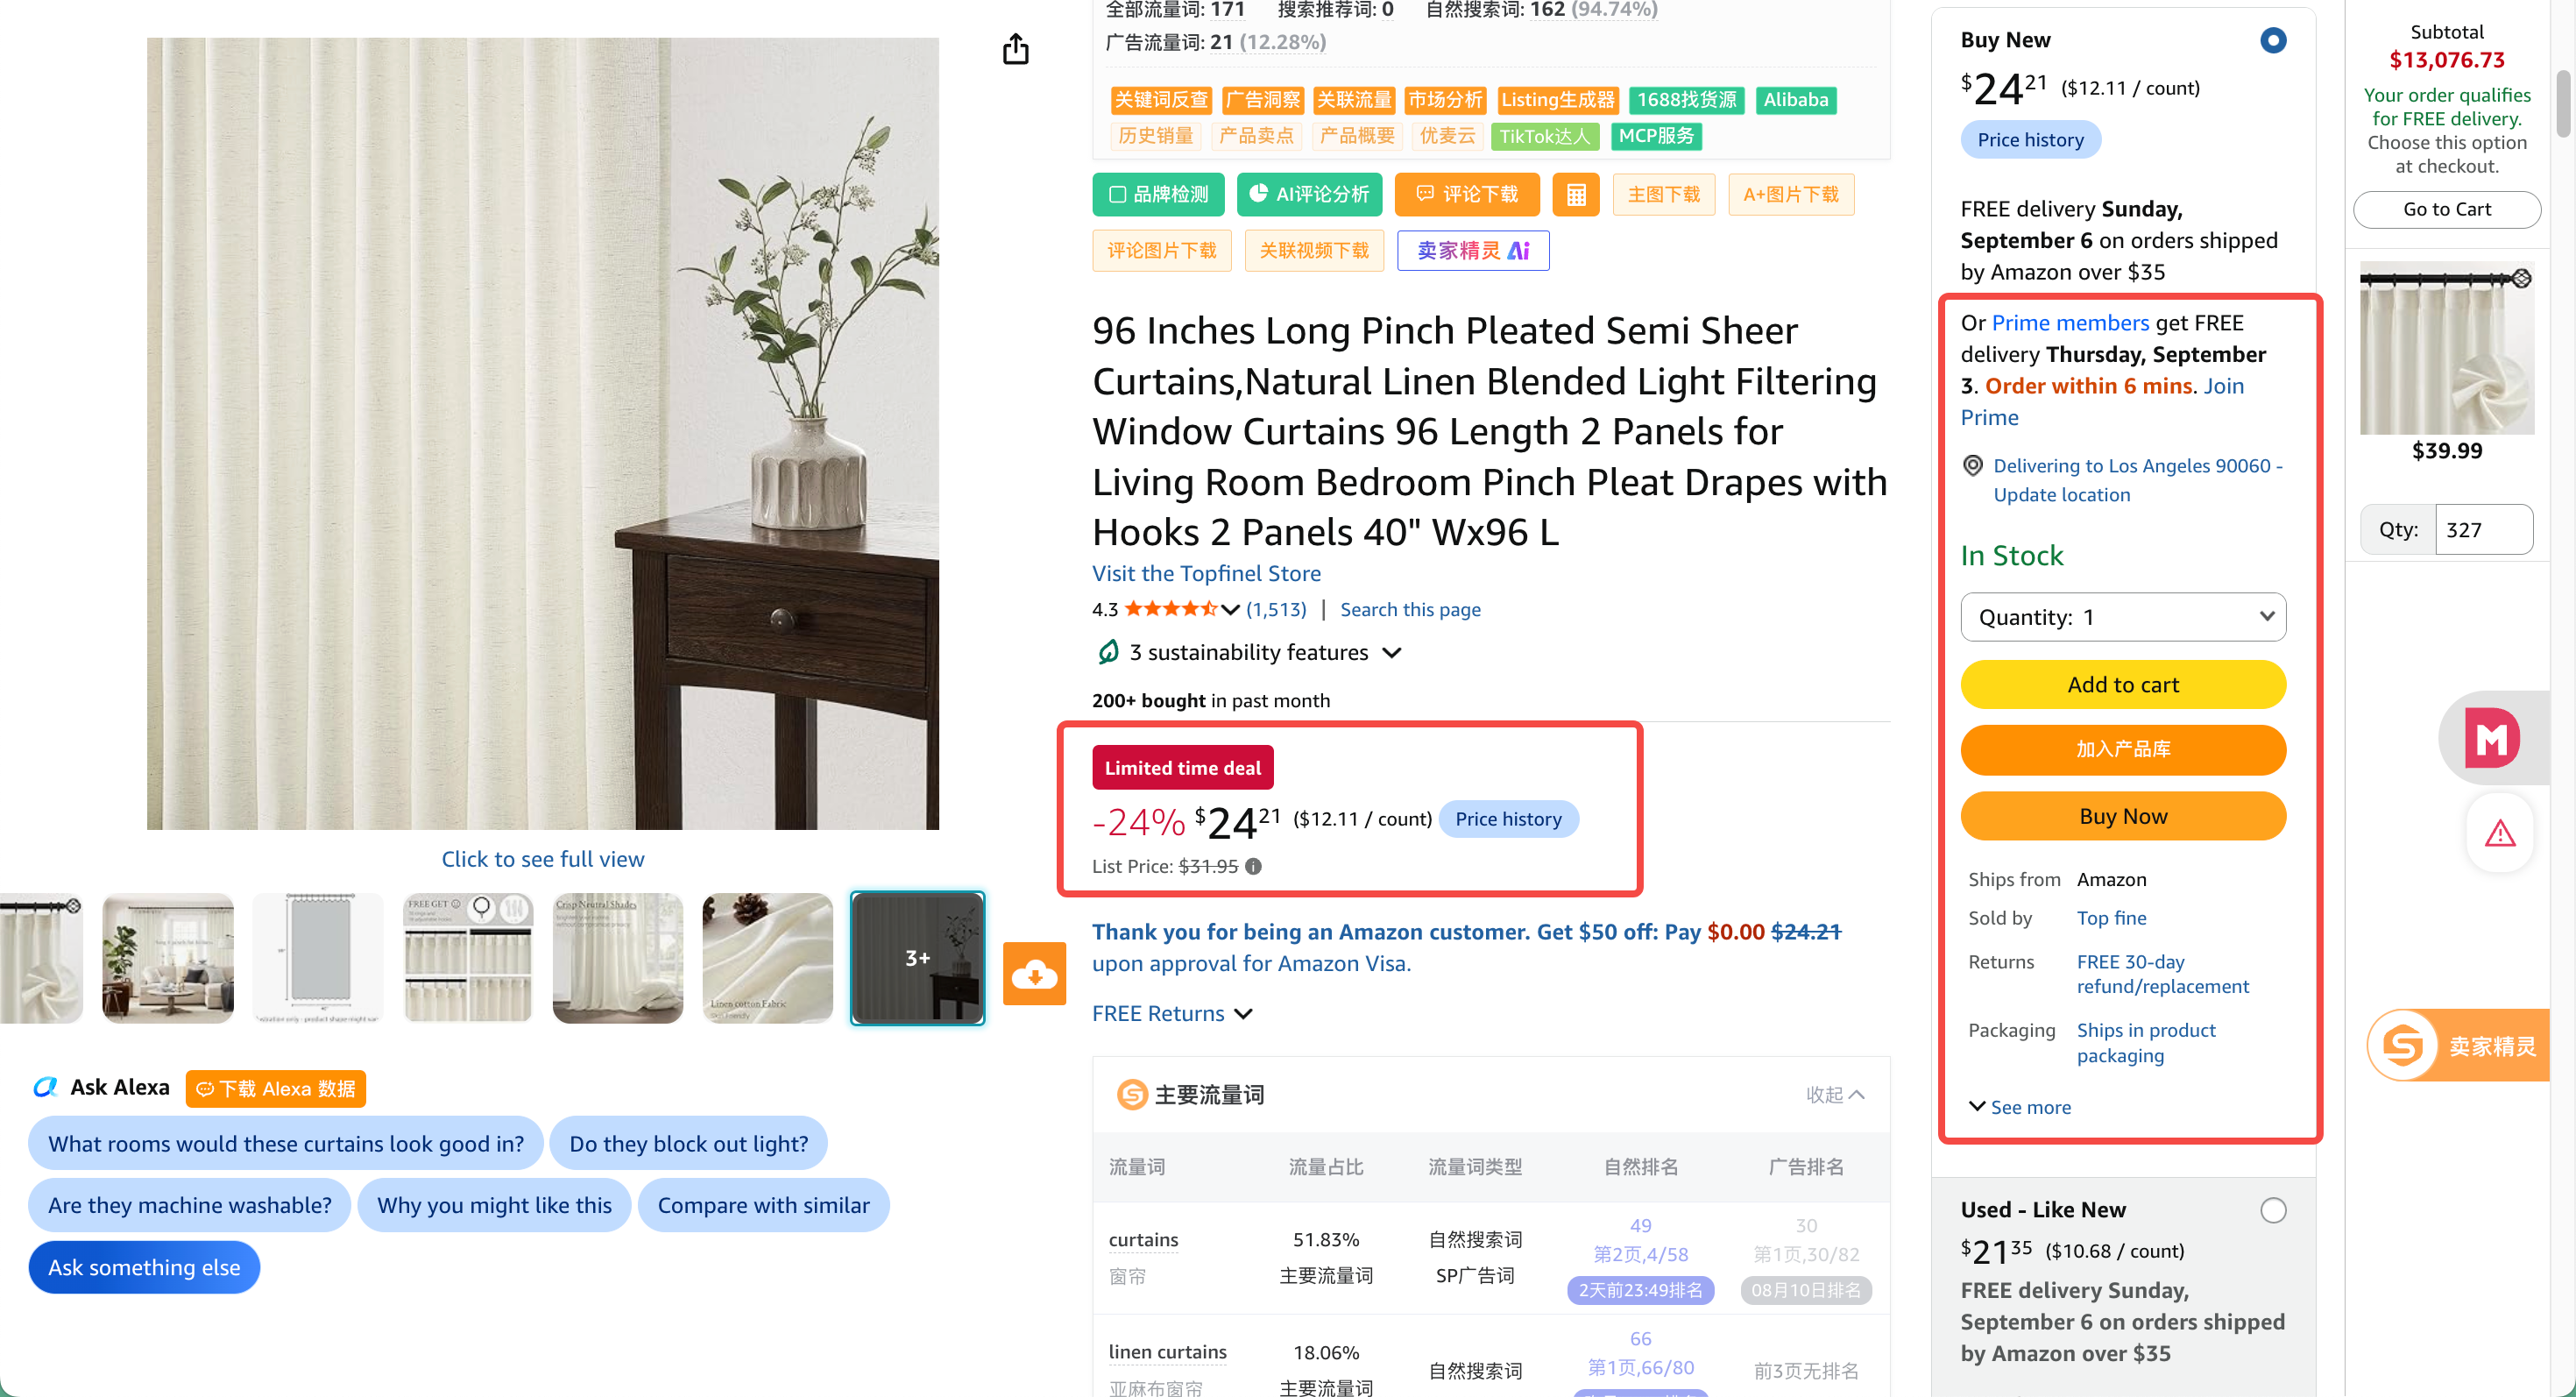Viewport: 2576px width, 1397px height.
Task: Click the share icon above product image
Action: (x=1015, y=49)
